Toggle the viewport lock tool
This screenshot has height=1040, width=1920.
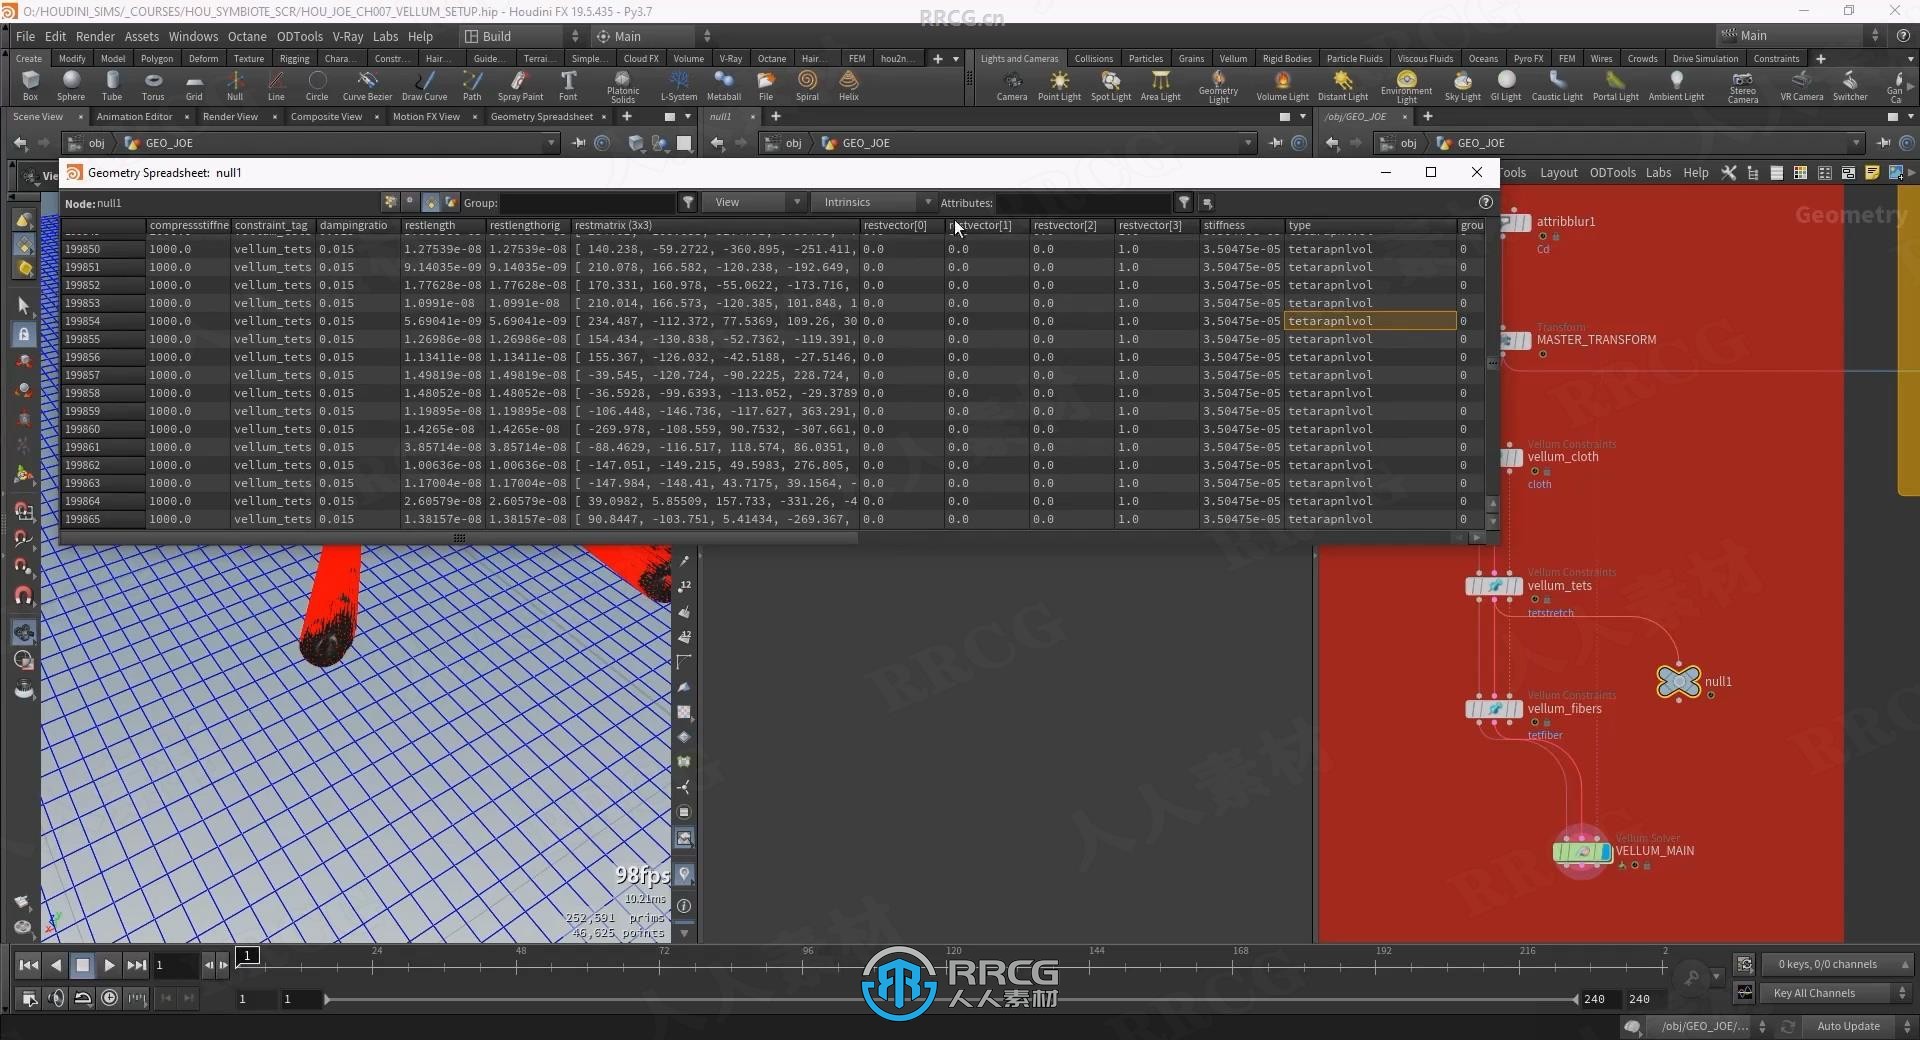pyautogui.click(x=25, y=333)
